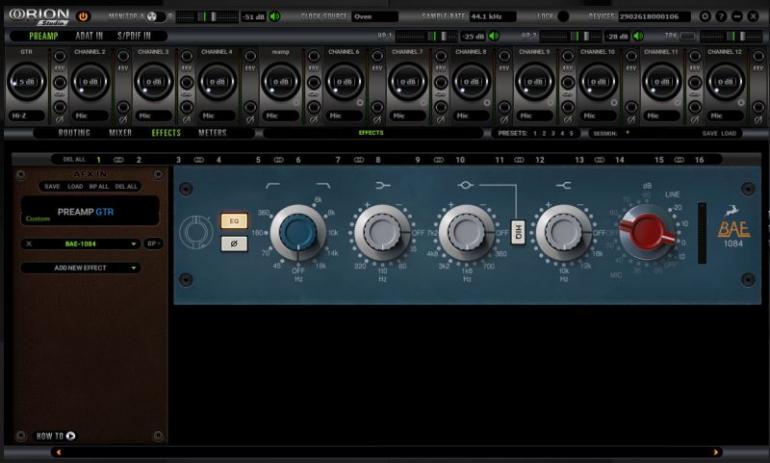Image resolution: width=770 pixels, height=463 pixels.
Task: Click the 48V button right of GTR
Action: click(59, 56)
